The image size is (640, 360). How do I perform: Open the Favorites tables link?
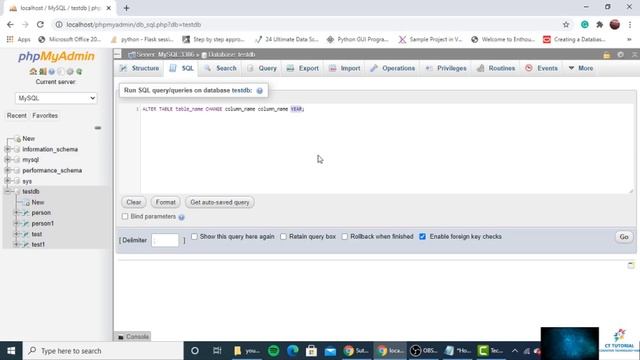coord(45,116)
